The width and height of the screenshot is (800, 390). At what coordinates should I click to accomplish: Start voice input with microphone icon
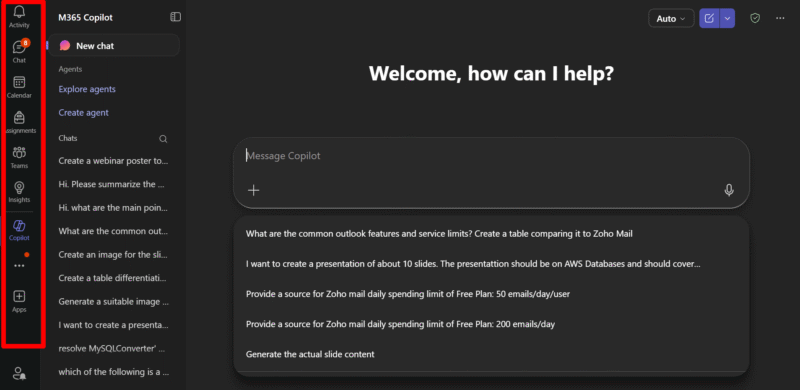pos(729,190)
